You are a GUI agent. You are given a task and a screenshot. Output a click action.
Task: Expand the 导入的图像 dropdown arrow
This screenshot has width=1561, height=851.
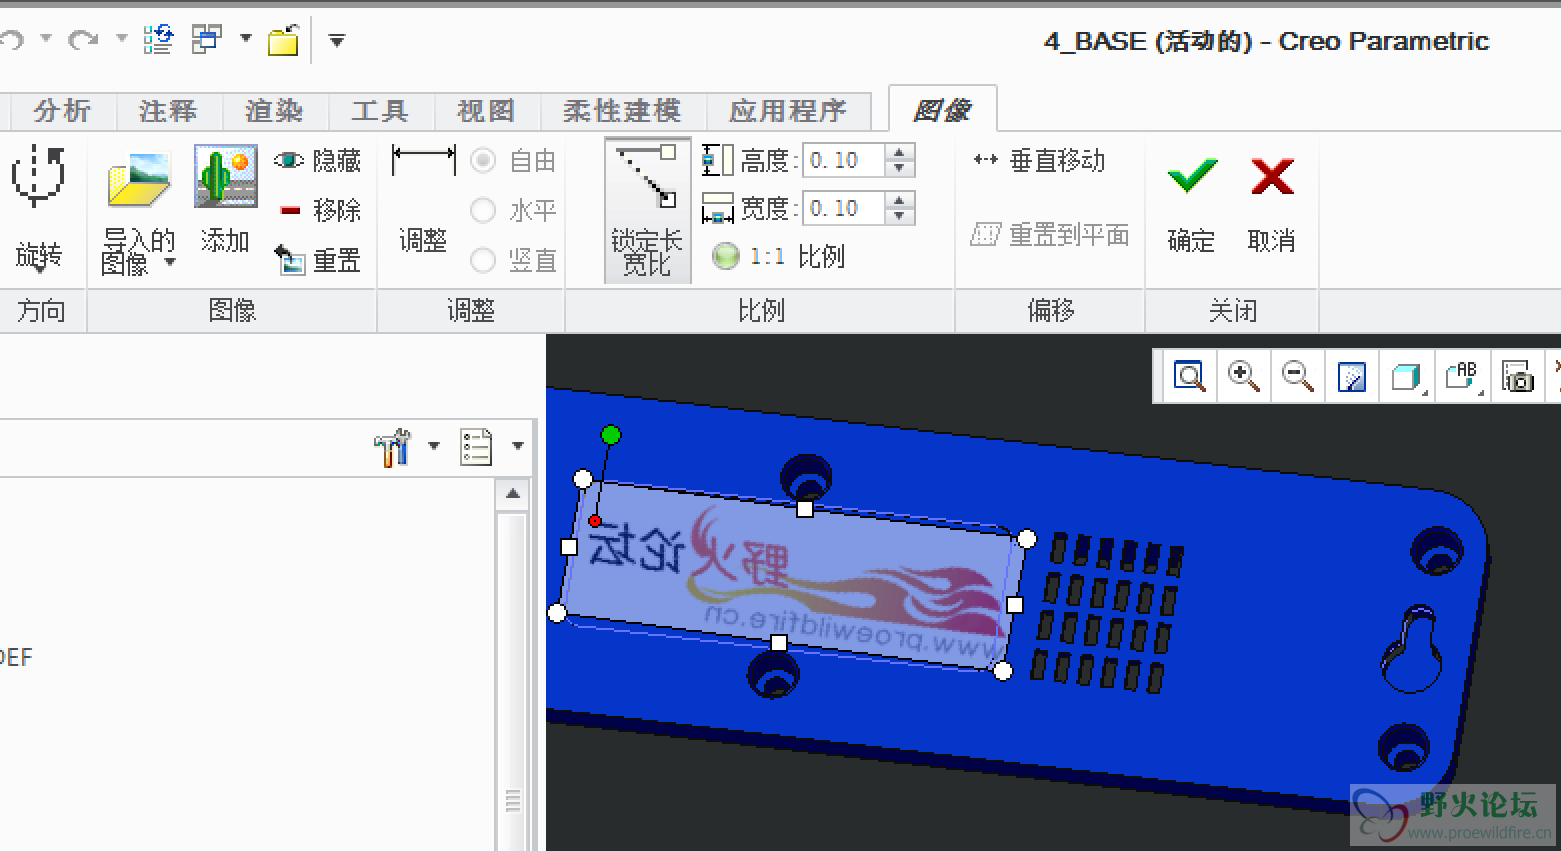170,262
